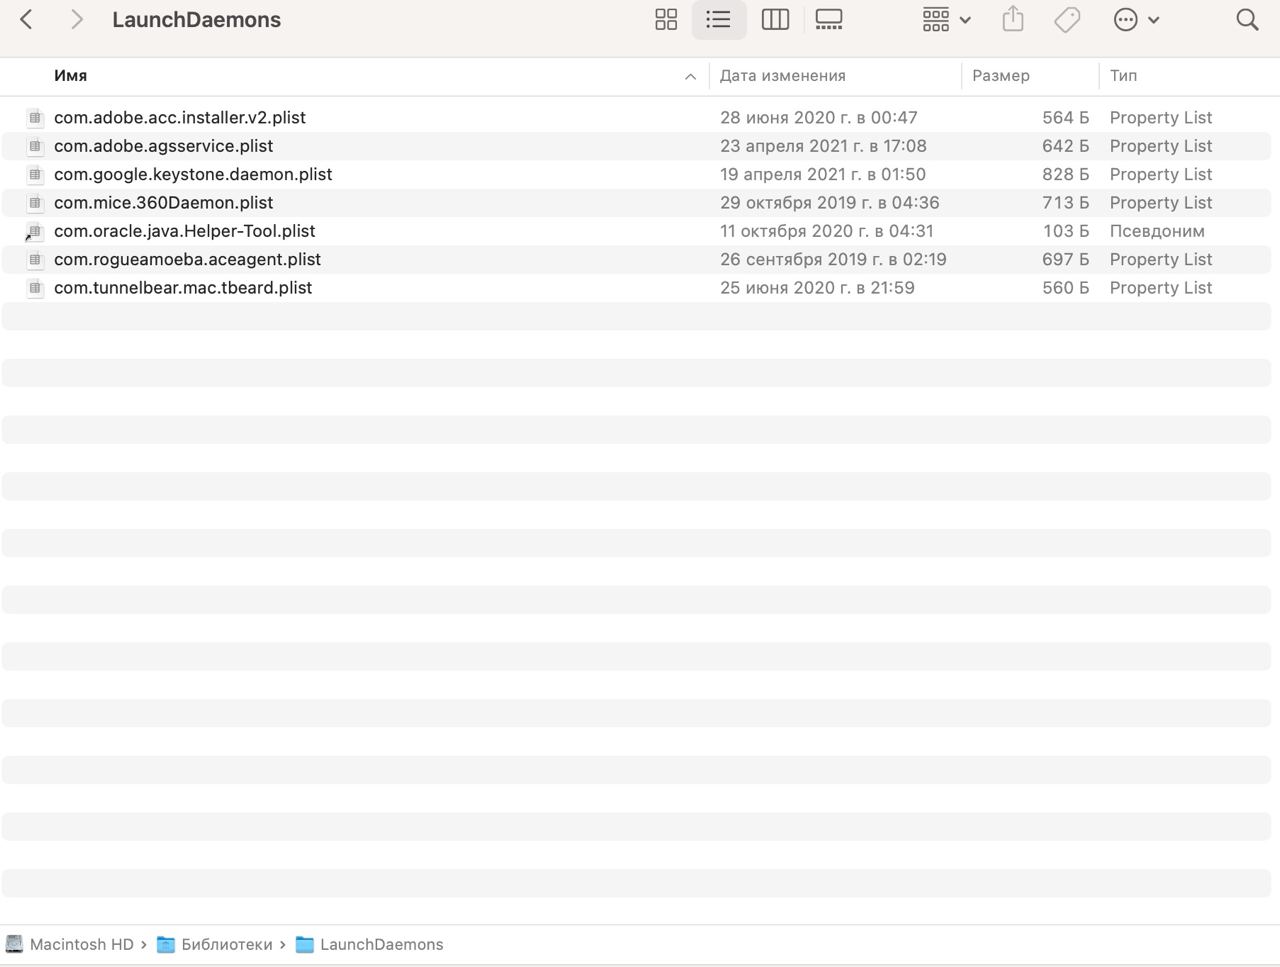Switch to column view

[775, 19]
